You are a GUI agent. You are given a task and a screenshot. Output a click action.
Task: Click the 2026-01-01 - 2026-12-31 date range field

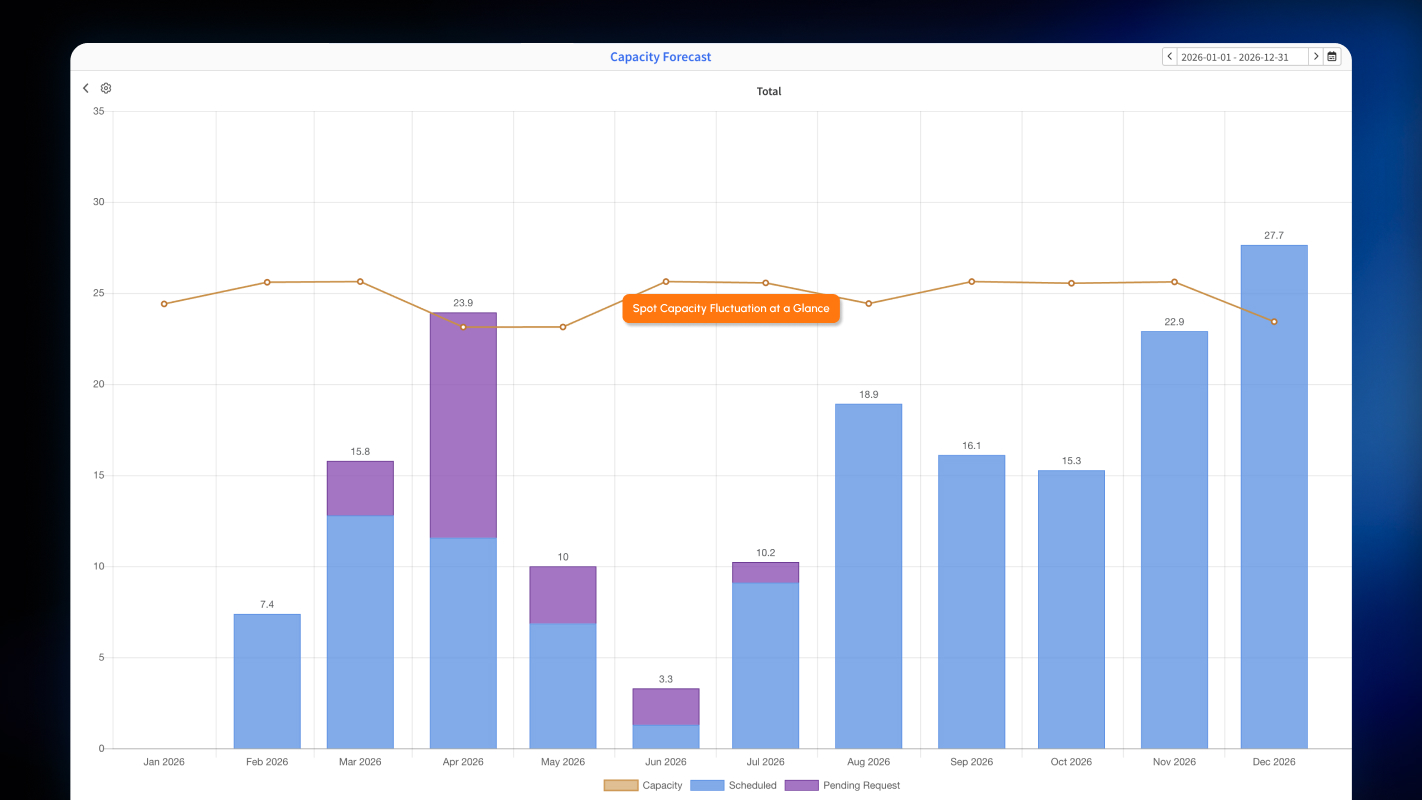coord(1243,57)
